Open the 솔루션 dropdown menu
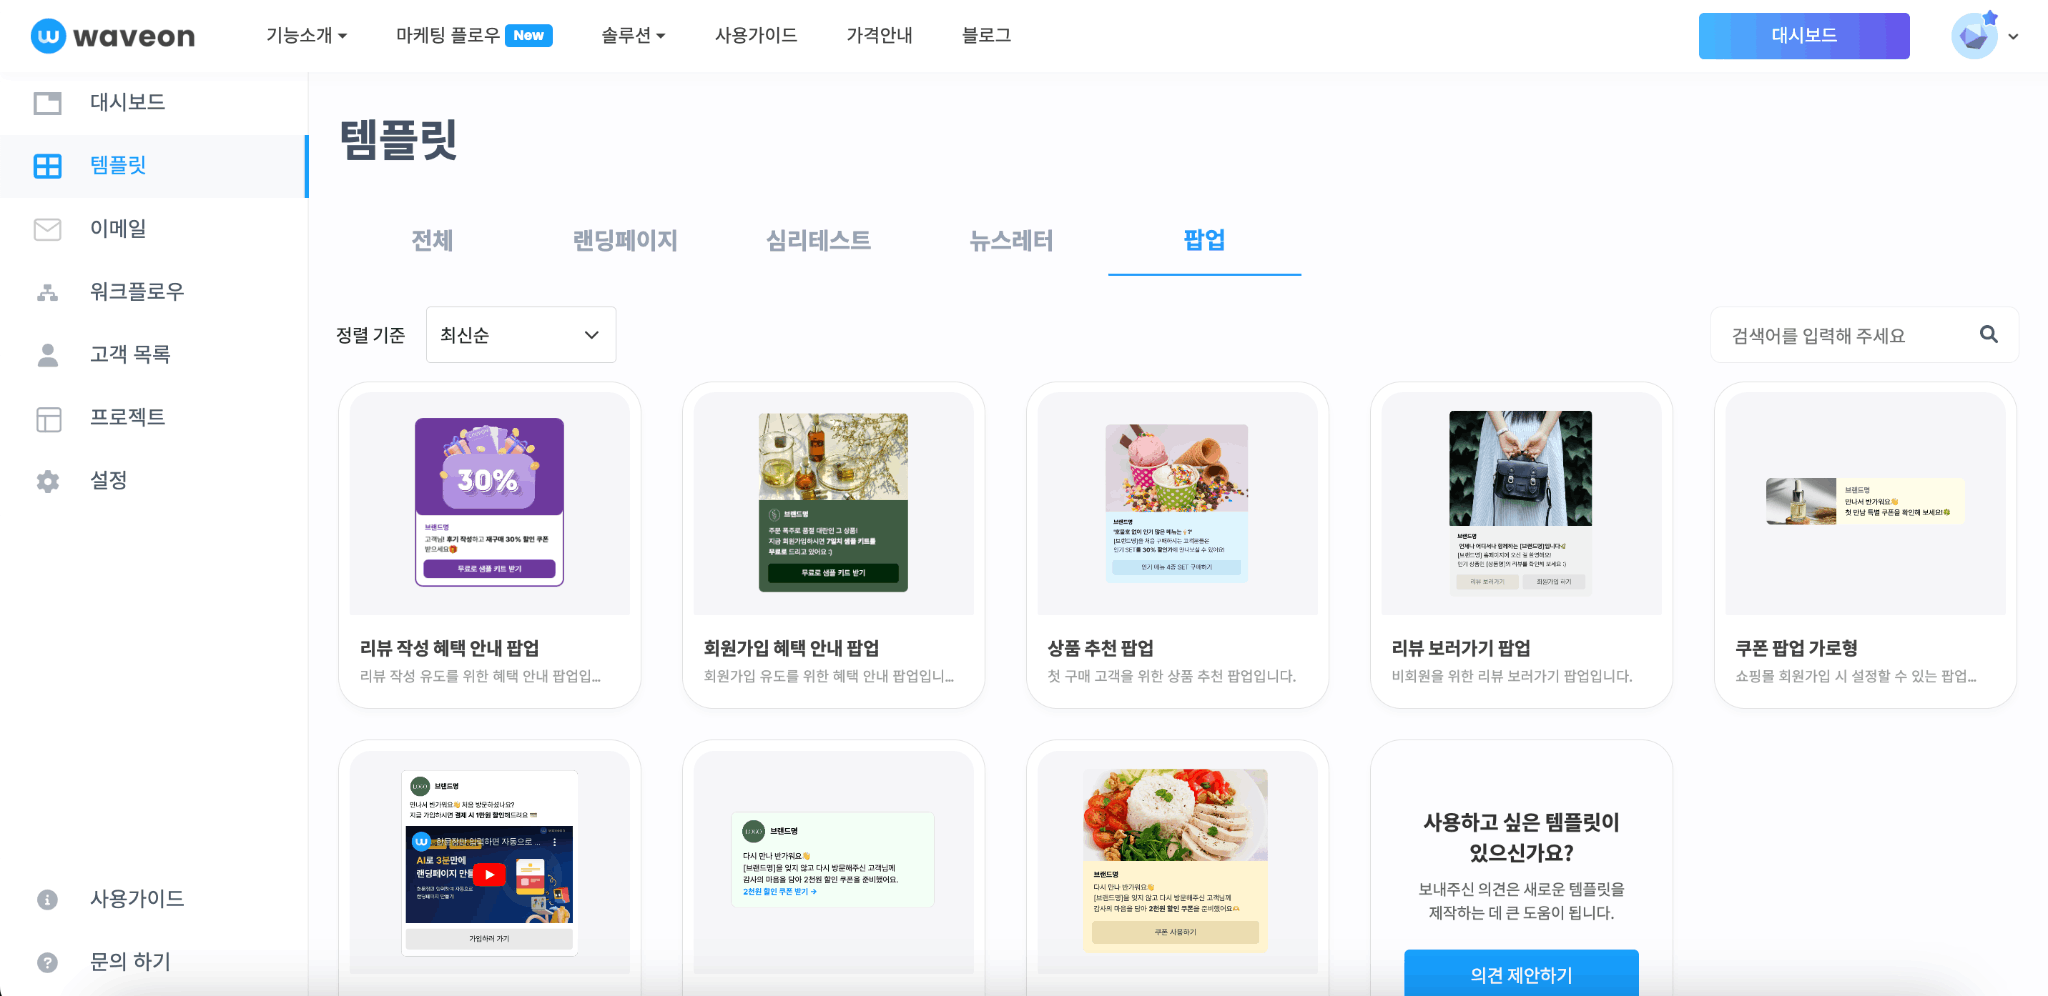This screenshot has width=2048, height=996. point(633,35)
